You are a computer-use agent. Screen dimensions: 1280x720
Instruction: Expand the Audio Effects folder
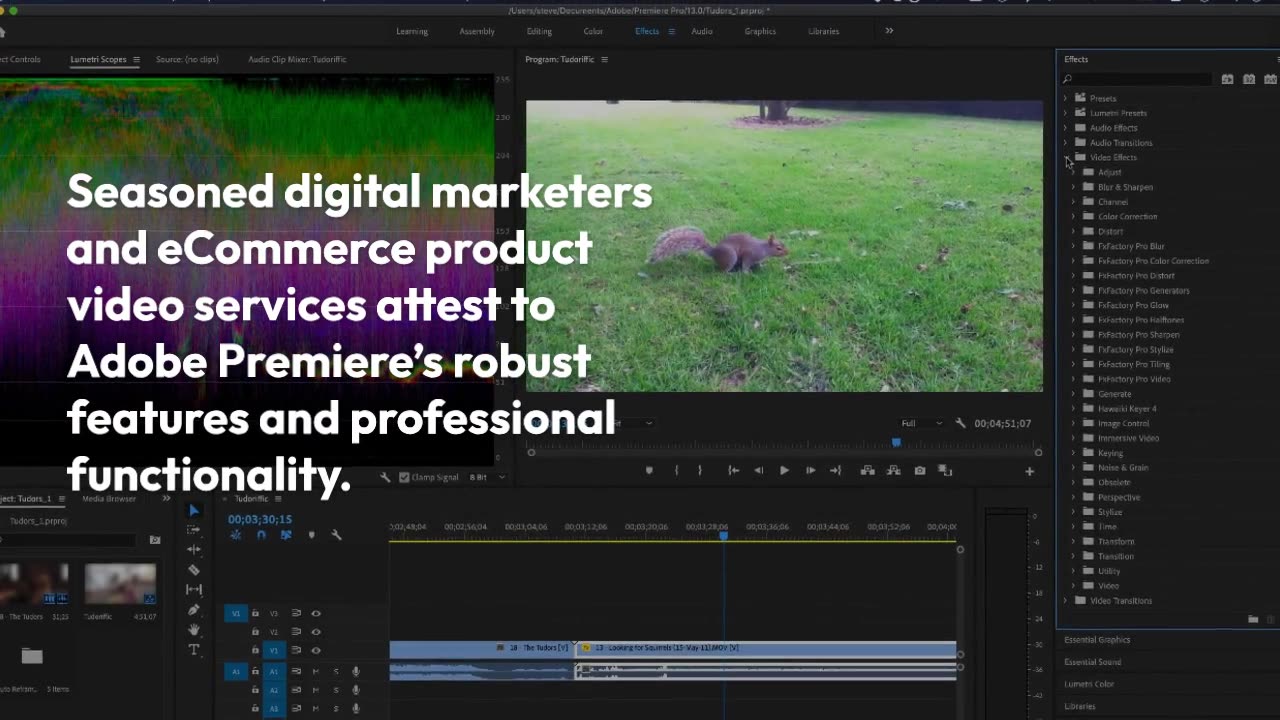[x=1065, y=128]
